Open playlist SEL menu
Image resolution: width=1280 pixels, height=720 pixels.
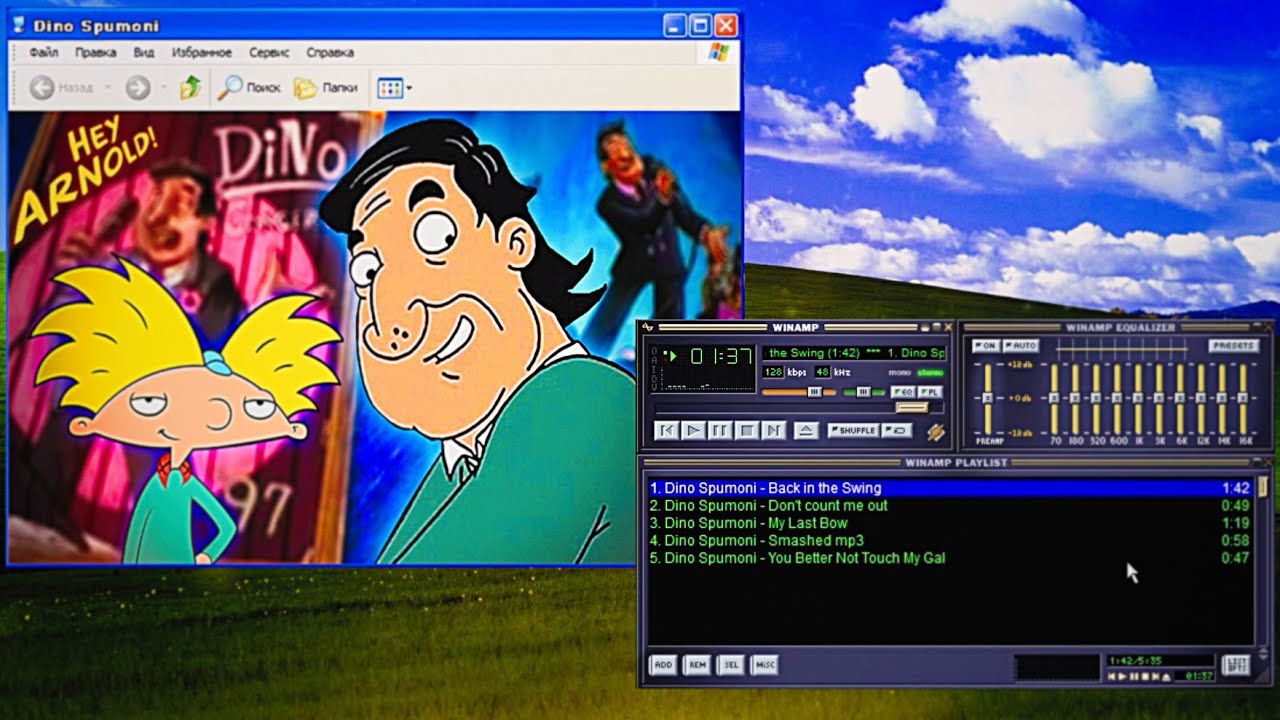click(x=731, y=664)
